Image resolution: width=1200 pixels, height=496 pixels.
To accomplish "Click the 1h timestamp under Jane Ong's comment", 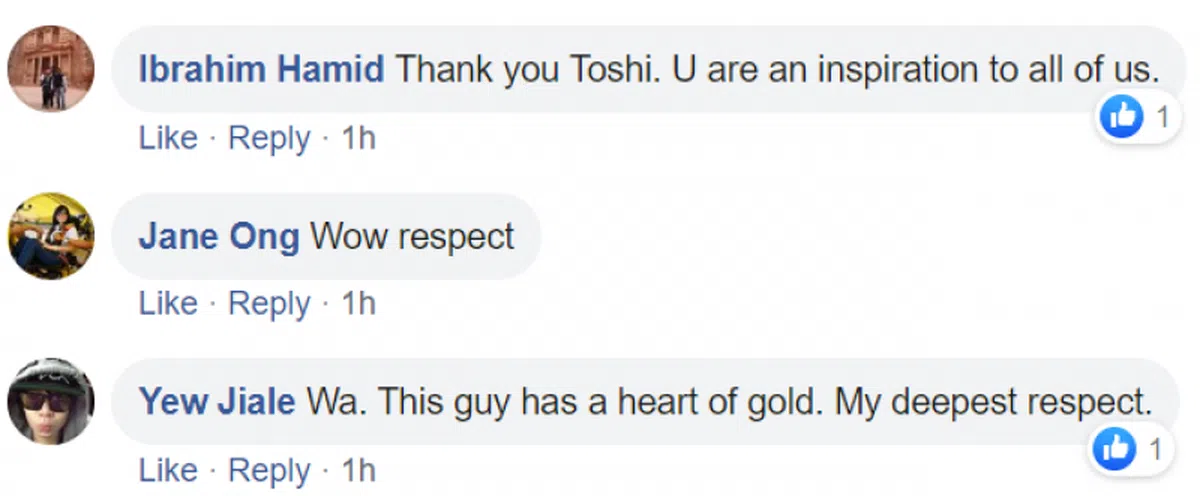I will 359,304.
